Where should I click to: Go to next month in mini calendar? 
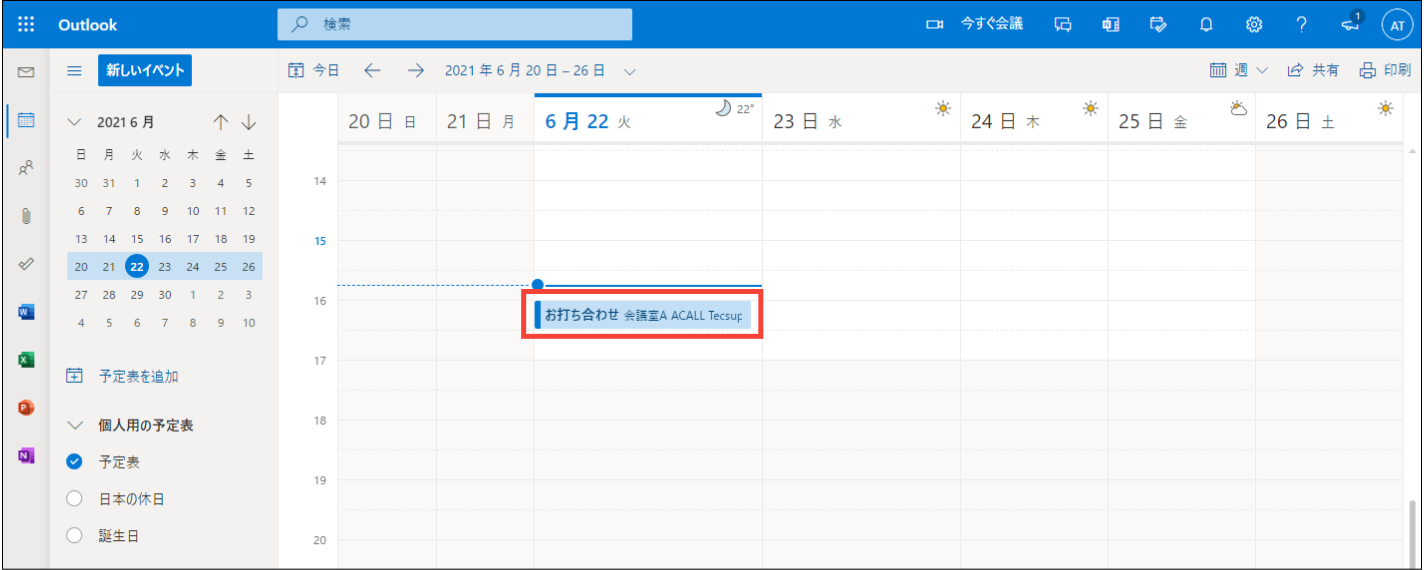[x=249, y=122]
